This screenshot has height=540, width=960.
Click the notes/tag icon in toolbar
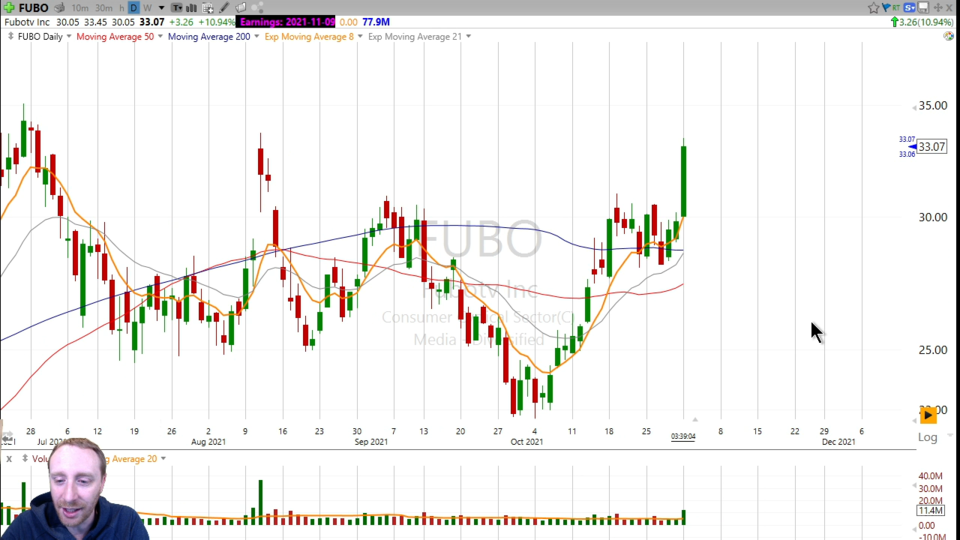tap(241, 8)
